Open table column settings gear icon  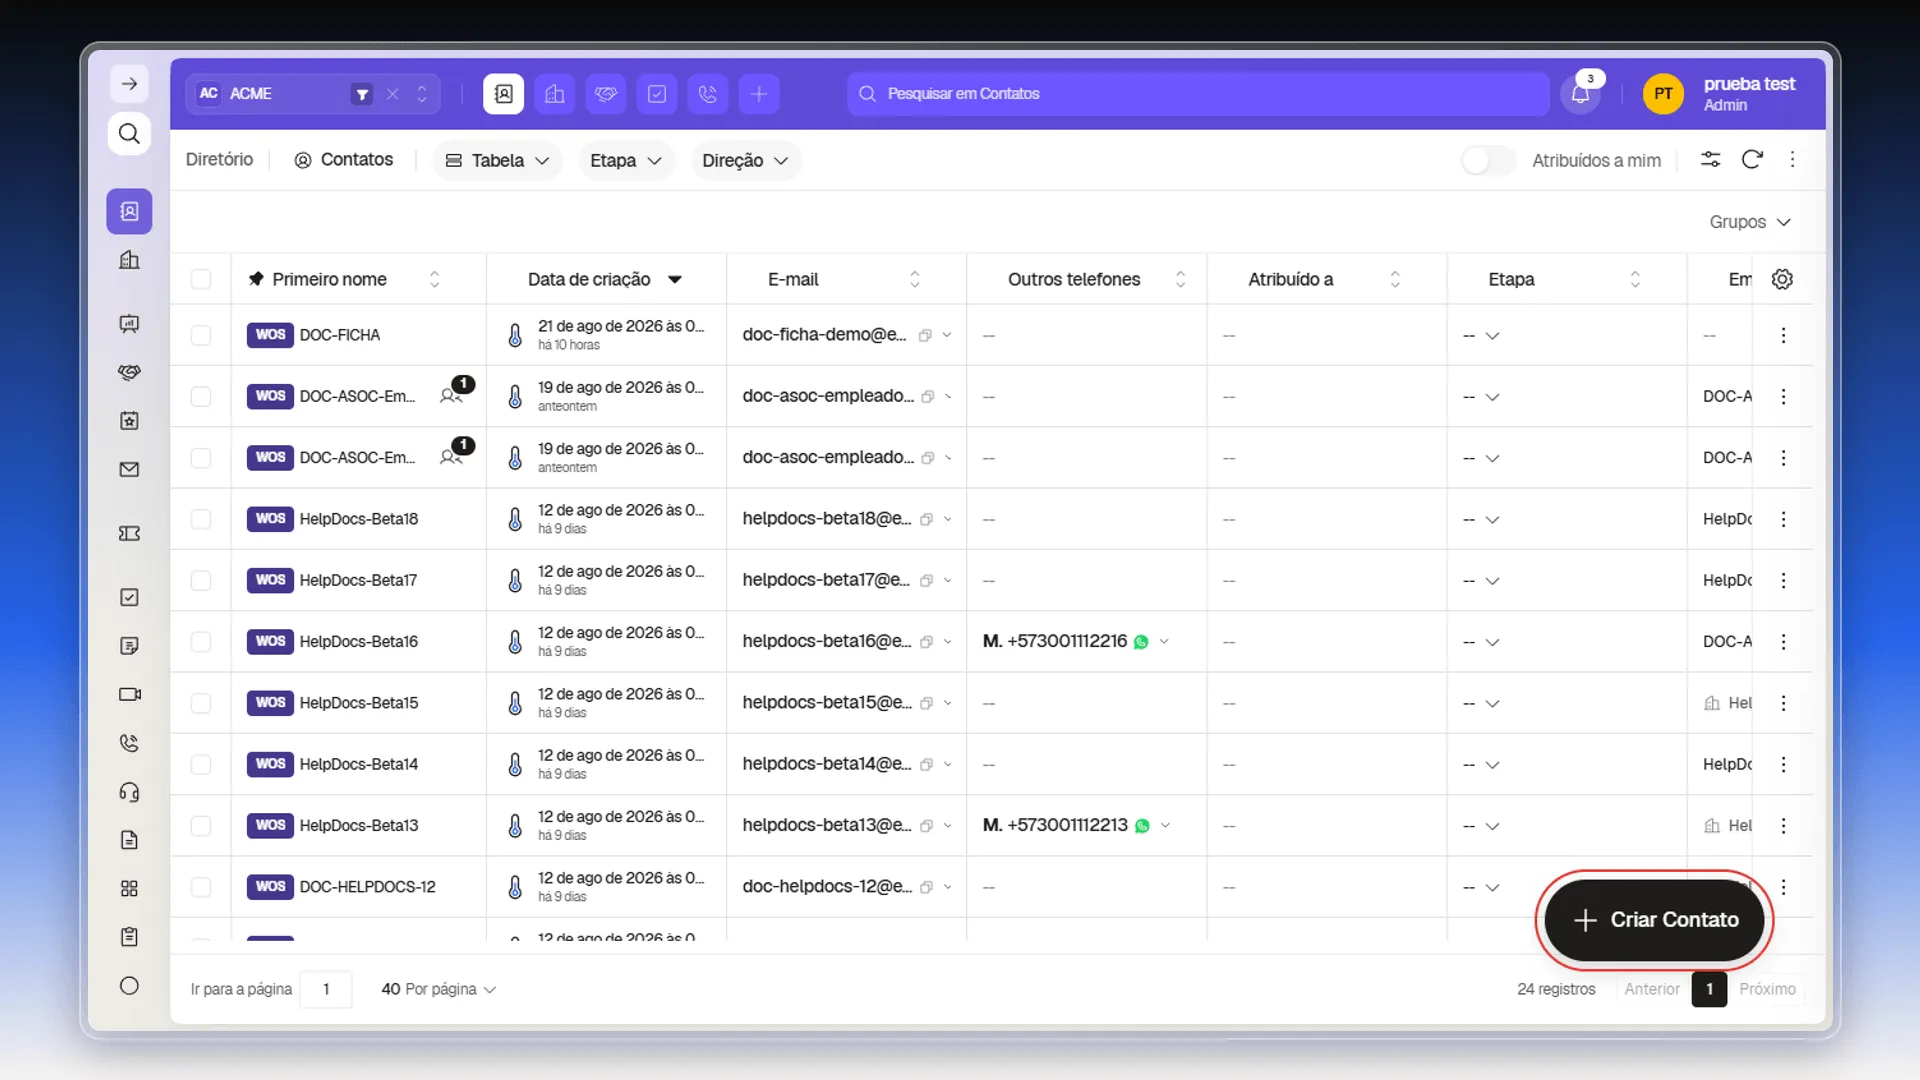pyautogui.click(x=1782, y=279)
